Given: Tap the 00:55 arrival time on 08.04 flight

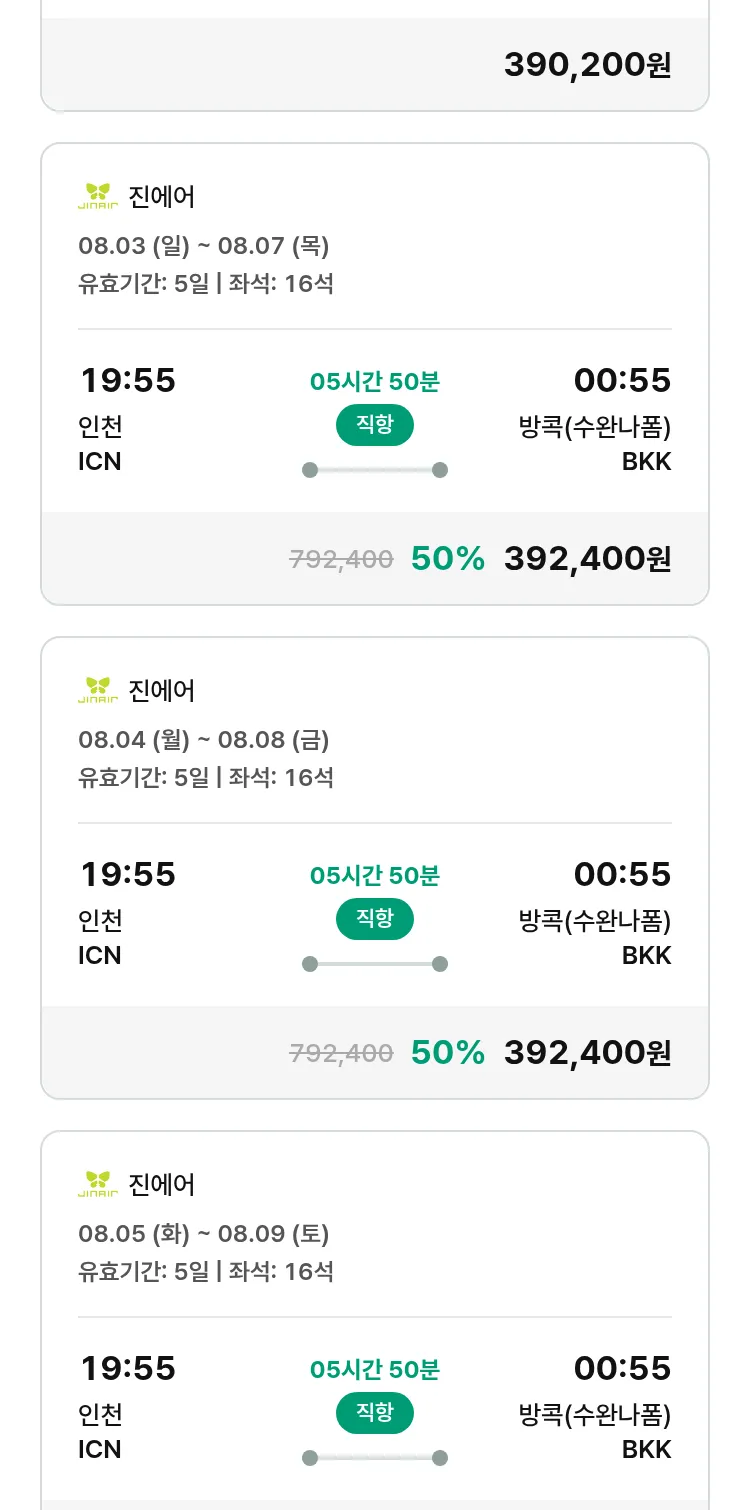Looking at the screenshot, I should 622,875.
